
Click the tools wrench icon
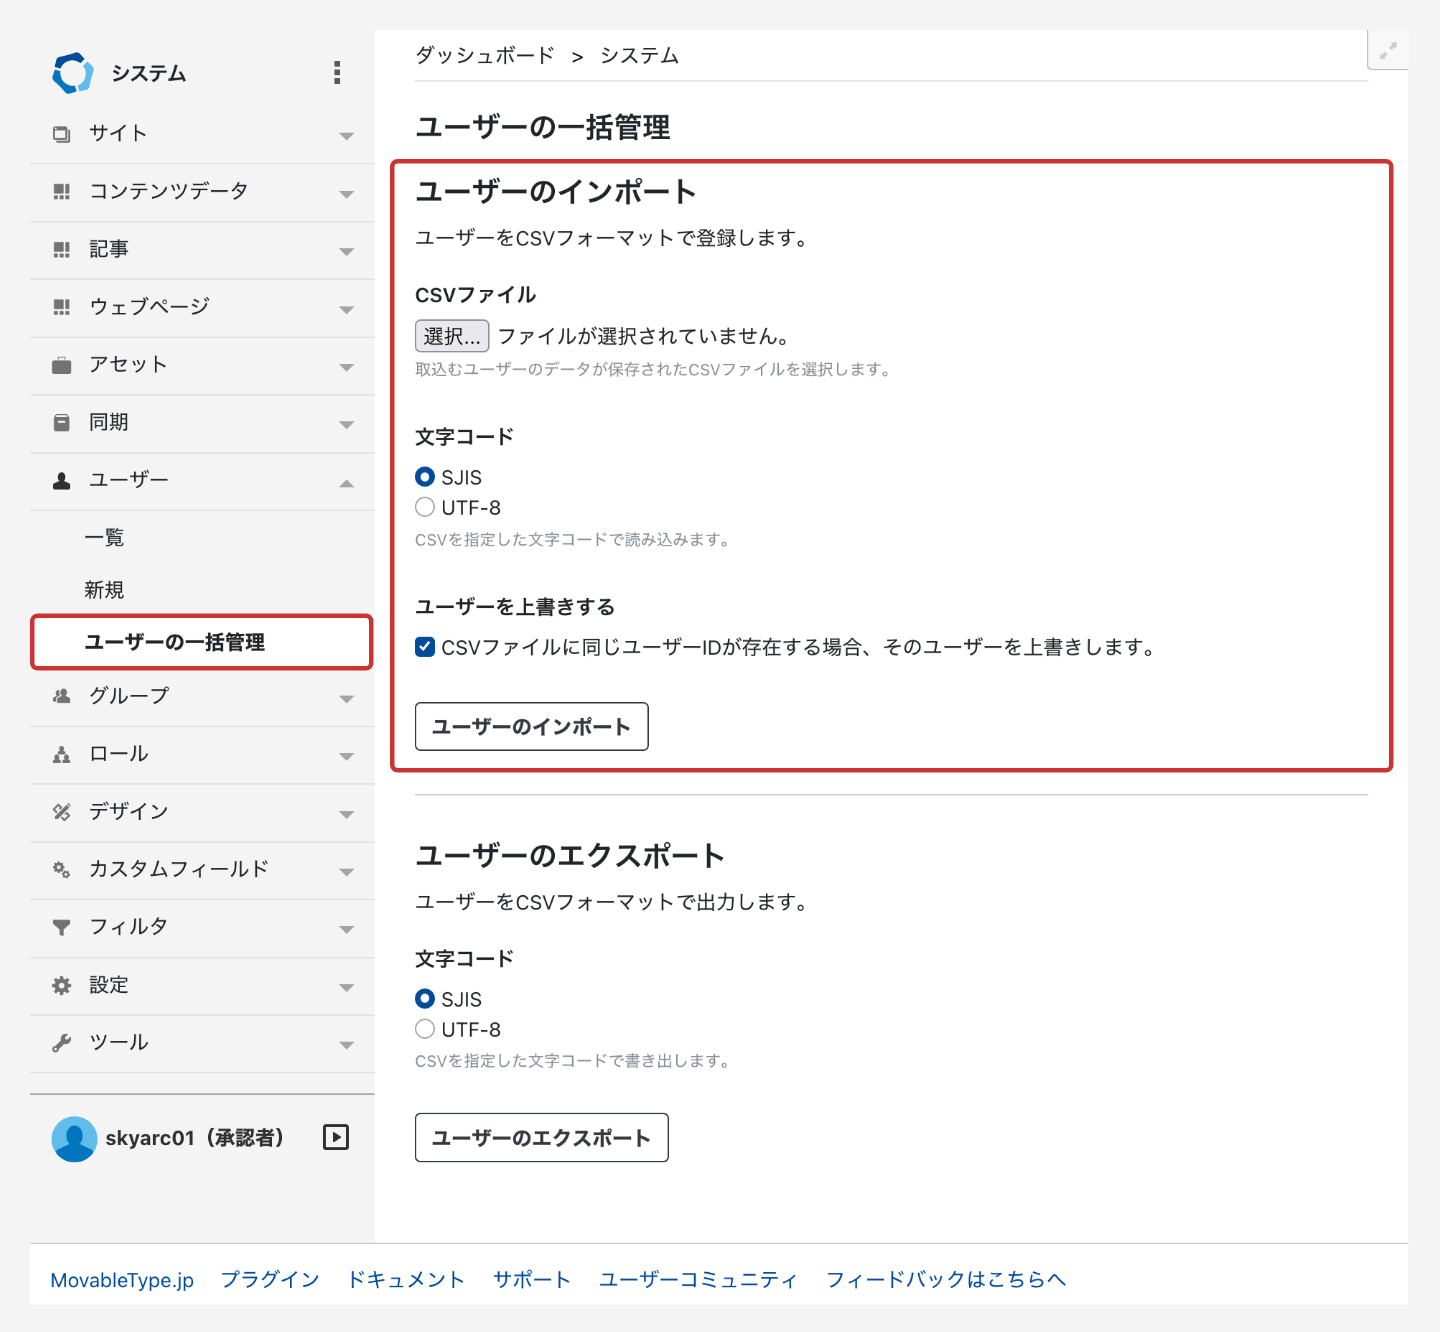pyautogui.click(x=62, y=1043)
